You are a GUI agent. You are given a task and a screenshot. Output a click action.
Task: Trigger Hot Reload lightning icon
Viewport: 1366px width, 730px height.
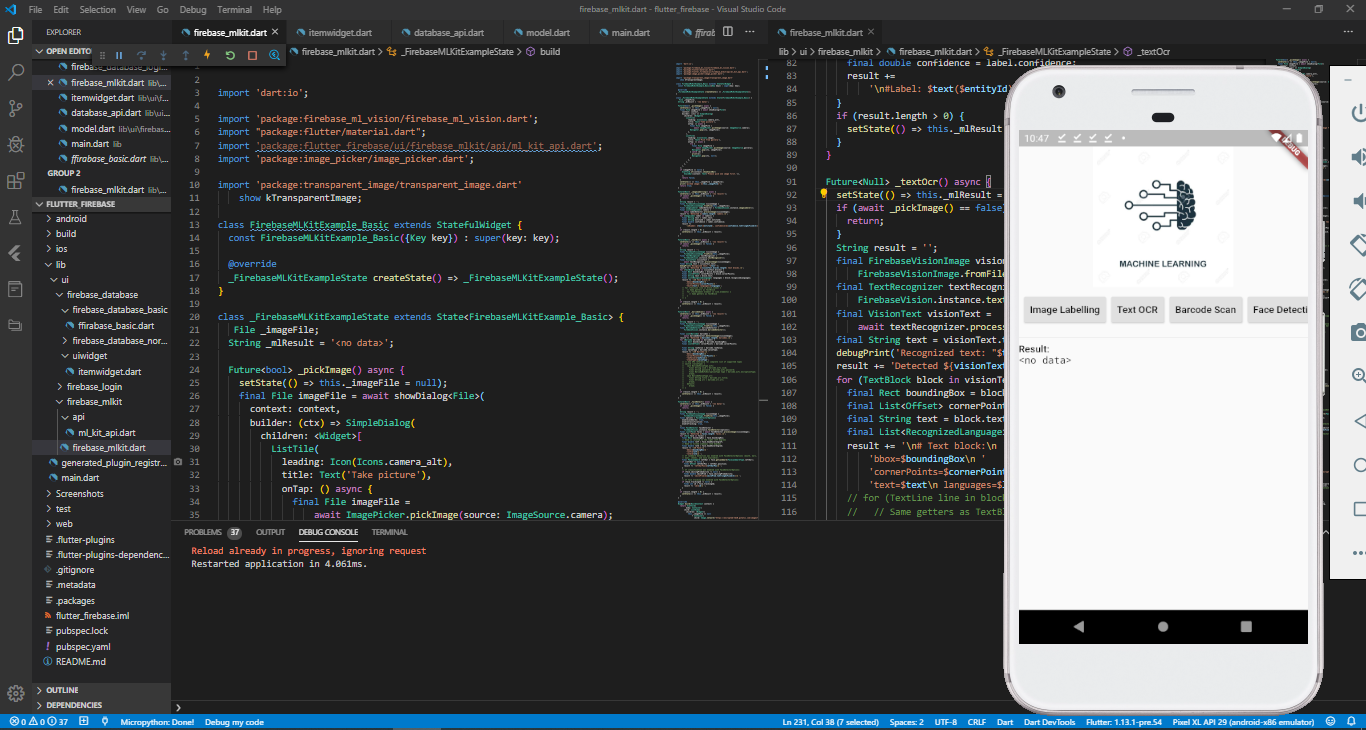[x=207, y=55]
